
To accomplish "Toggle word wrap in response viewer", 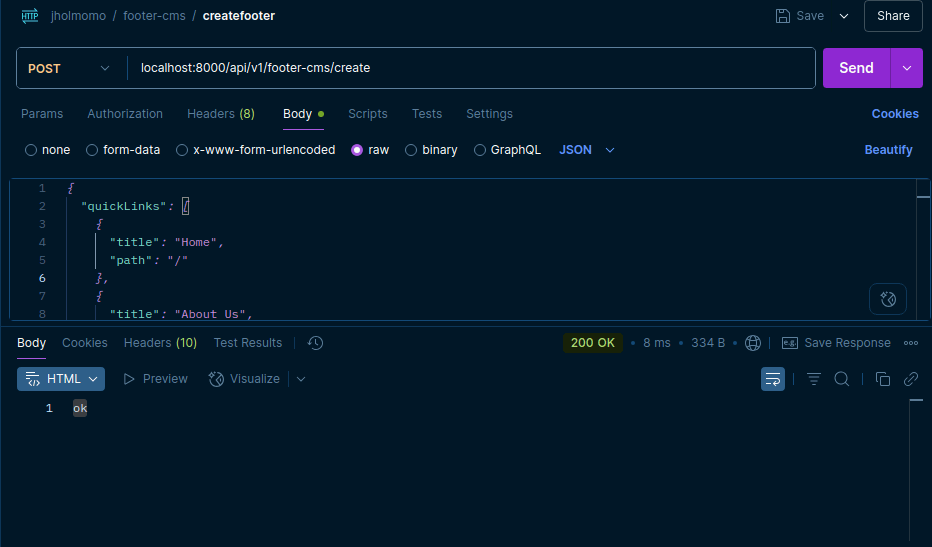I will [773, 379].
